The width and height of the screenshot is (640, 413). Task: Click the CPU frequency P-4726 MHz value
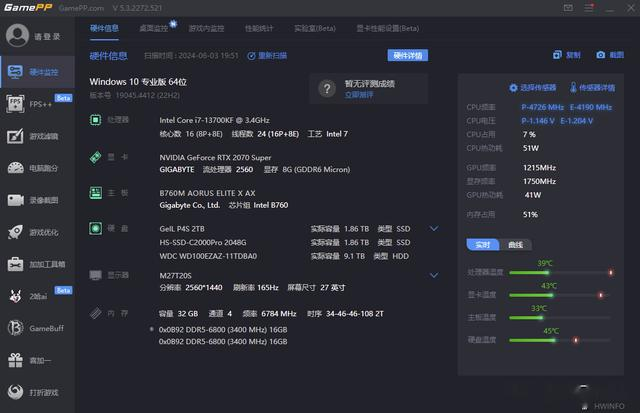tap(542, 107)
